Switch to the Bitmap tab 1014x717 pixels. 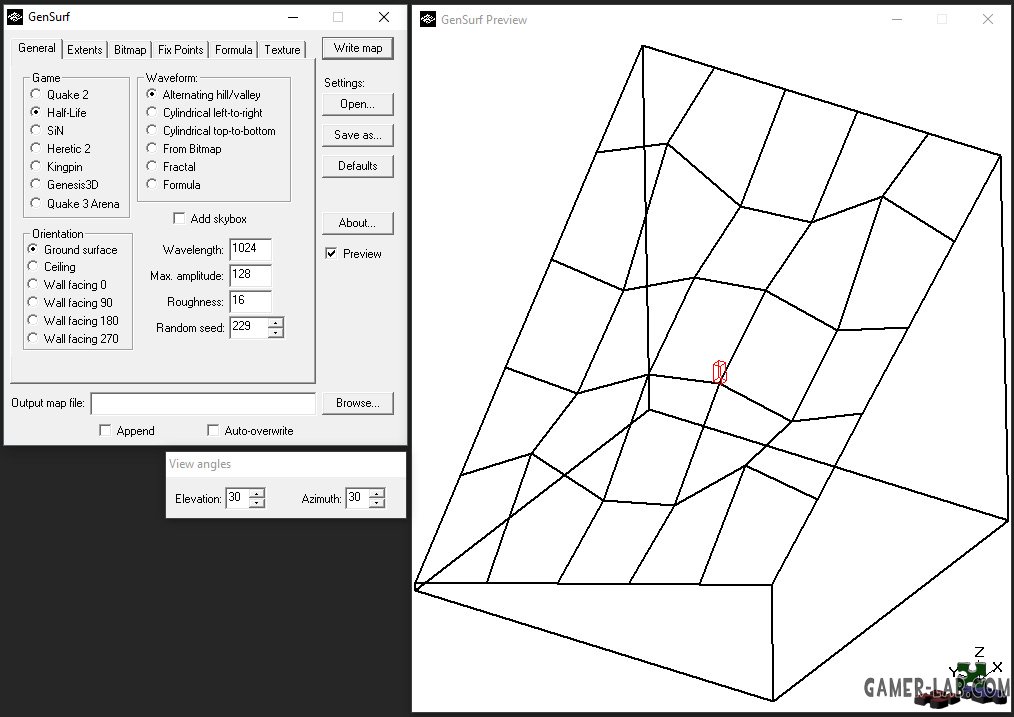tap(130, 50)
